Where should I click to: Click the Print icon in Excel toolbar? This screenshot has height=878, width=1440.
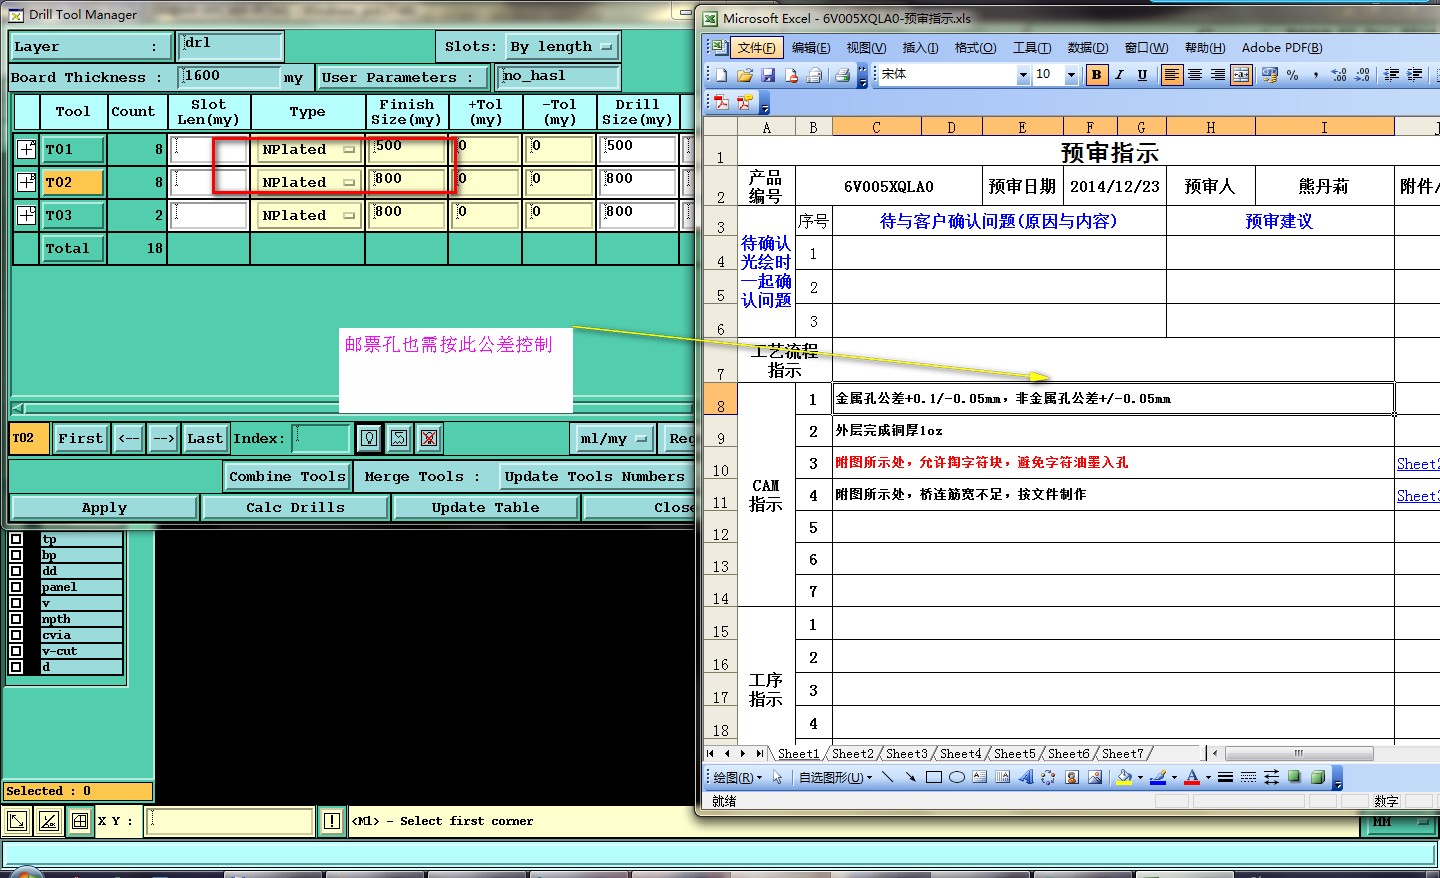tap(842, 75)
